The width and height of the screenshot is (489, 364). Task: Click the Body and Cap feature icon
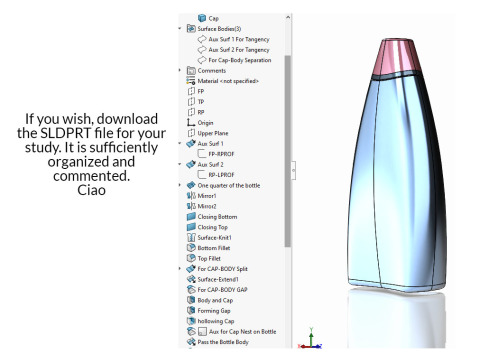[x=191, y=300]
